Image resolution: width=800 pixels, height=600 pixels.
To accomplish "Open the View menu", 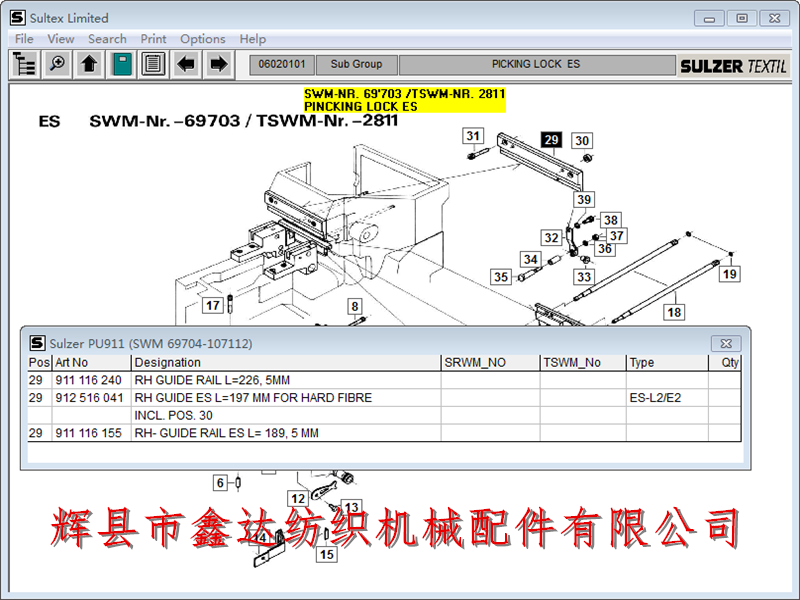I will coord(61,39).
